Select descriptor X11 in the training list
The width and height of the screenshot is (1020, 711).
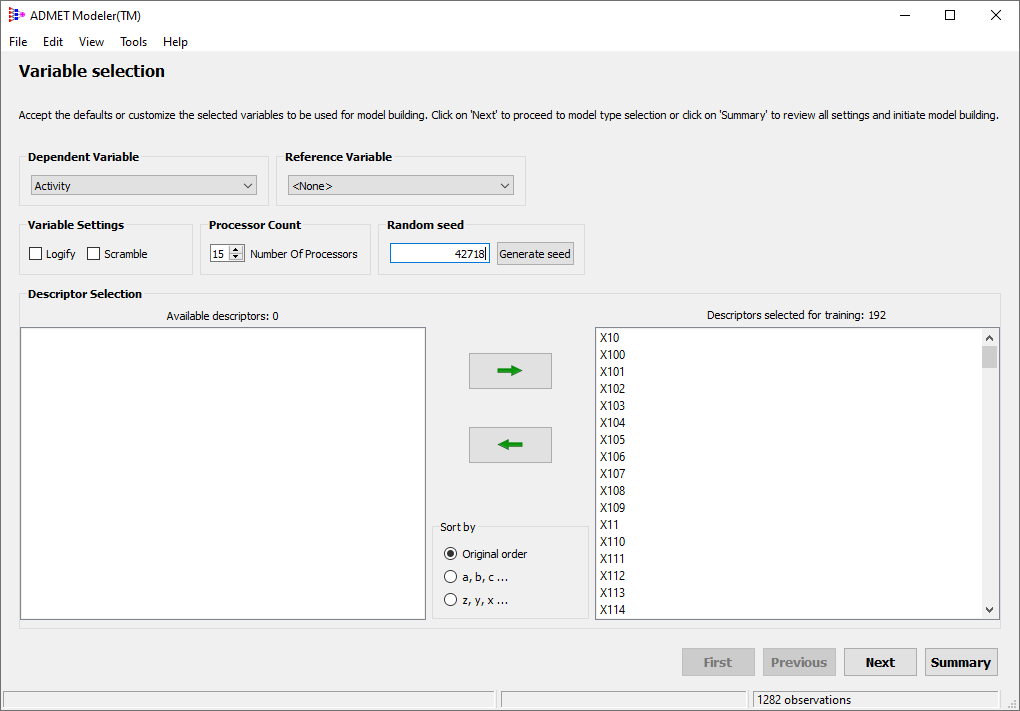coord(610,524)
